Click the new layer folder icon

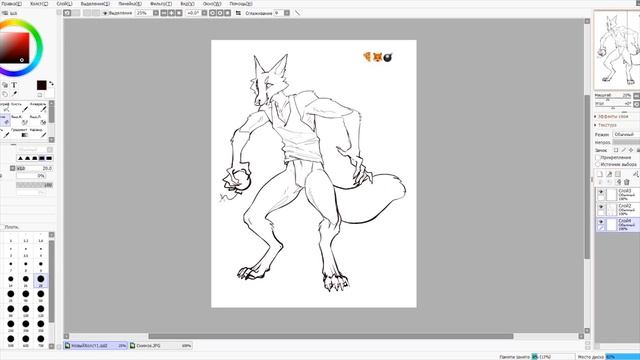(x=618, y=174)
